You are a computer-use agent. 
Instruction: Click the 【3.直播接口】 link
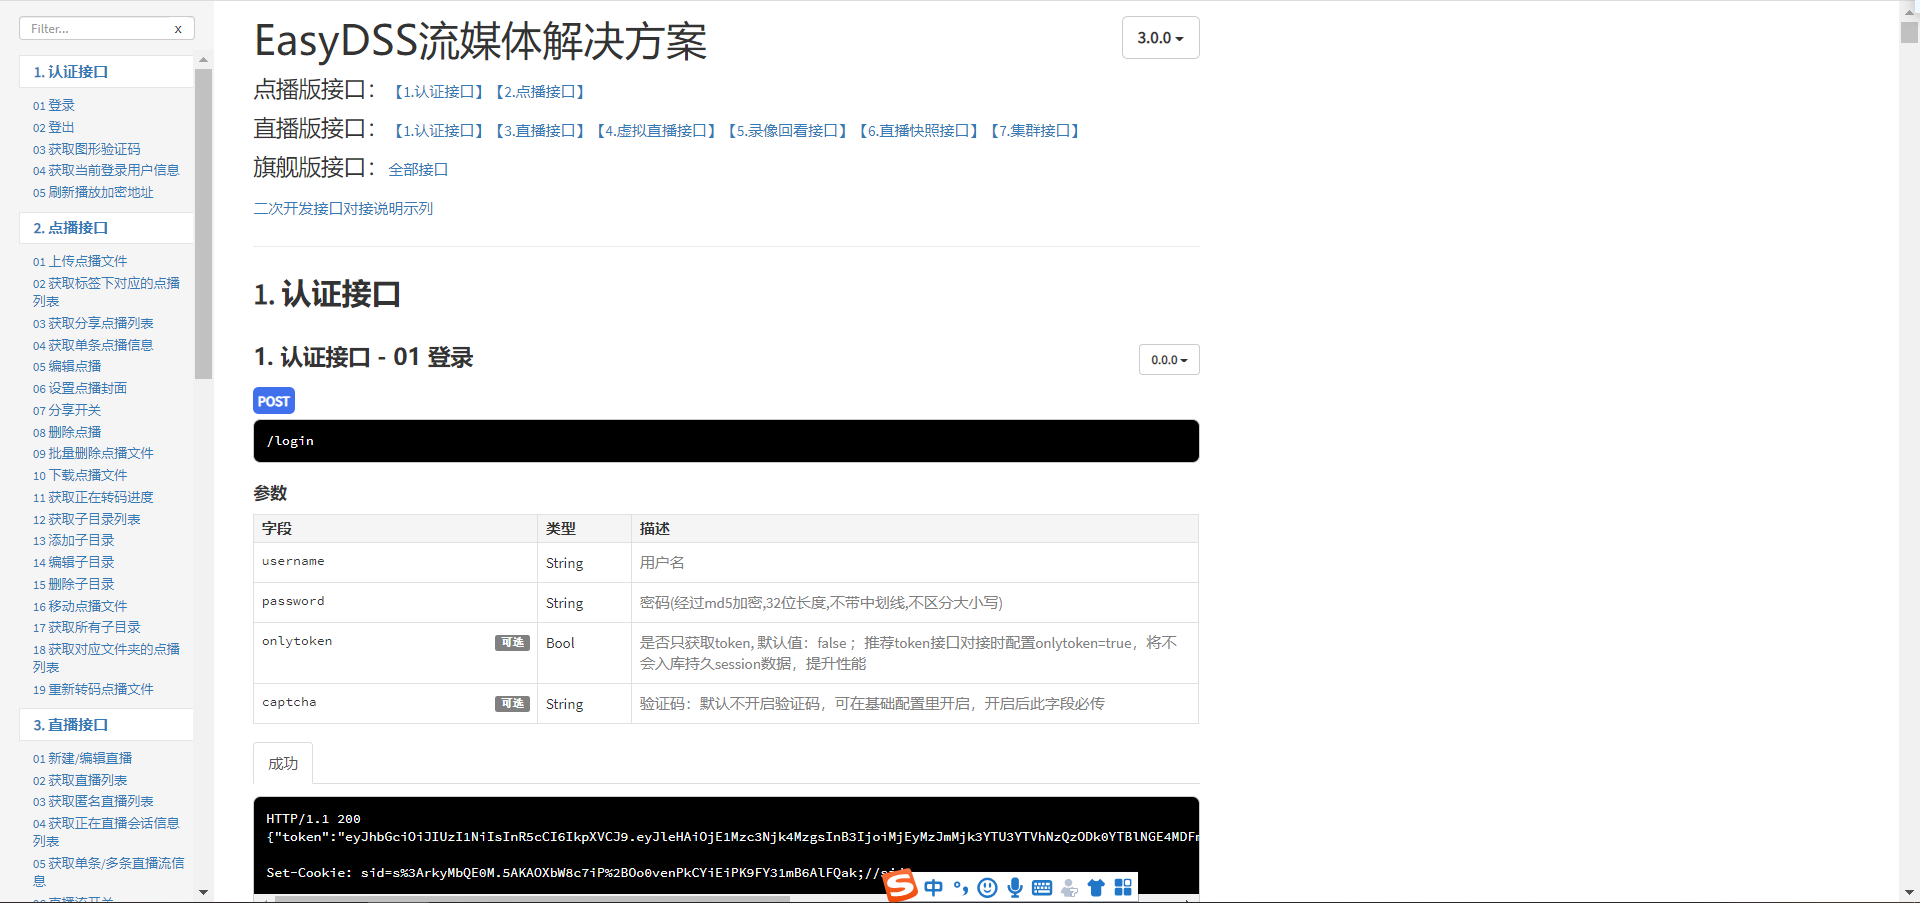(540, 131)
